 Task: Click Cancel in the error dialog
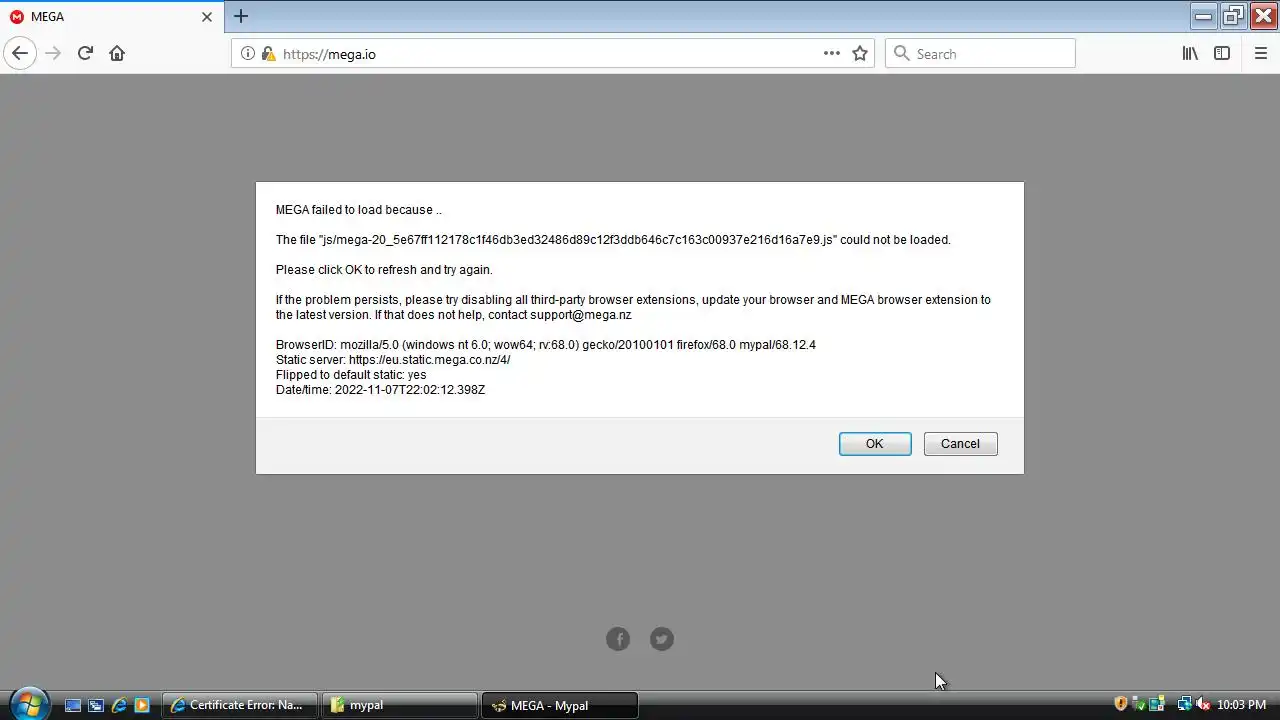coord(960,444)
